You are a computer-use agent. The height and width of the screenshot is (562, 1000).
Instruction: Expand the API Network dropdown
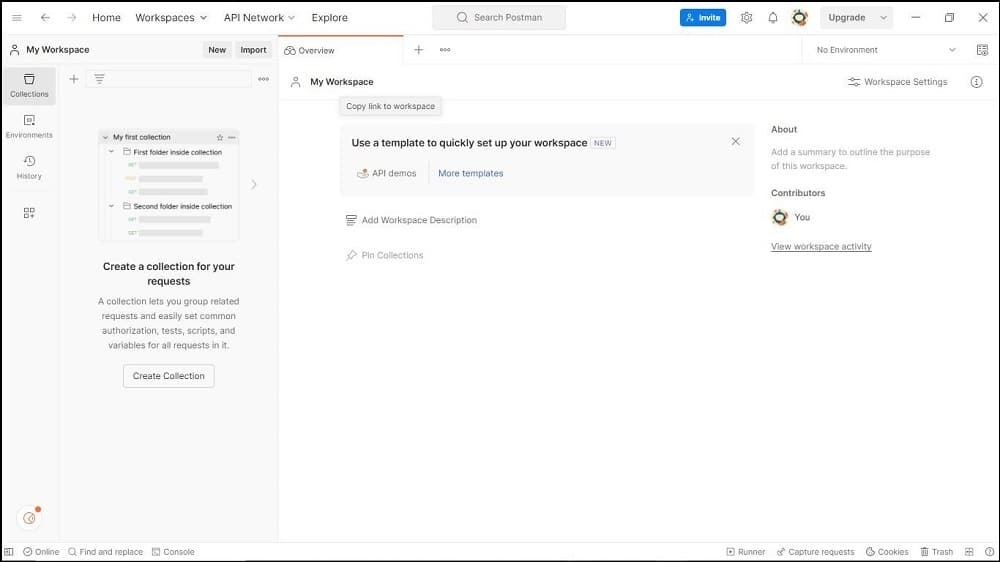pos(259,18)
